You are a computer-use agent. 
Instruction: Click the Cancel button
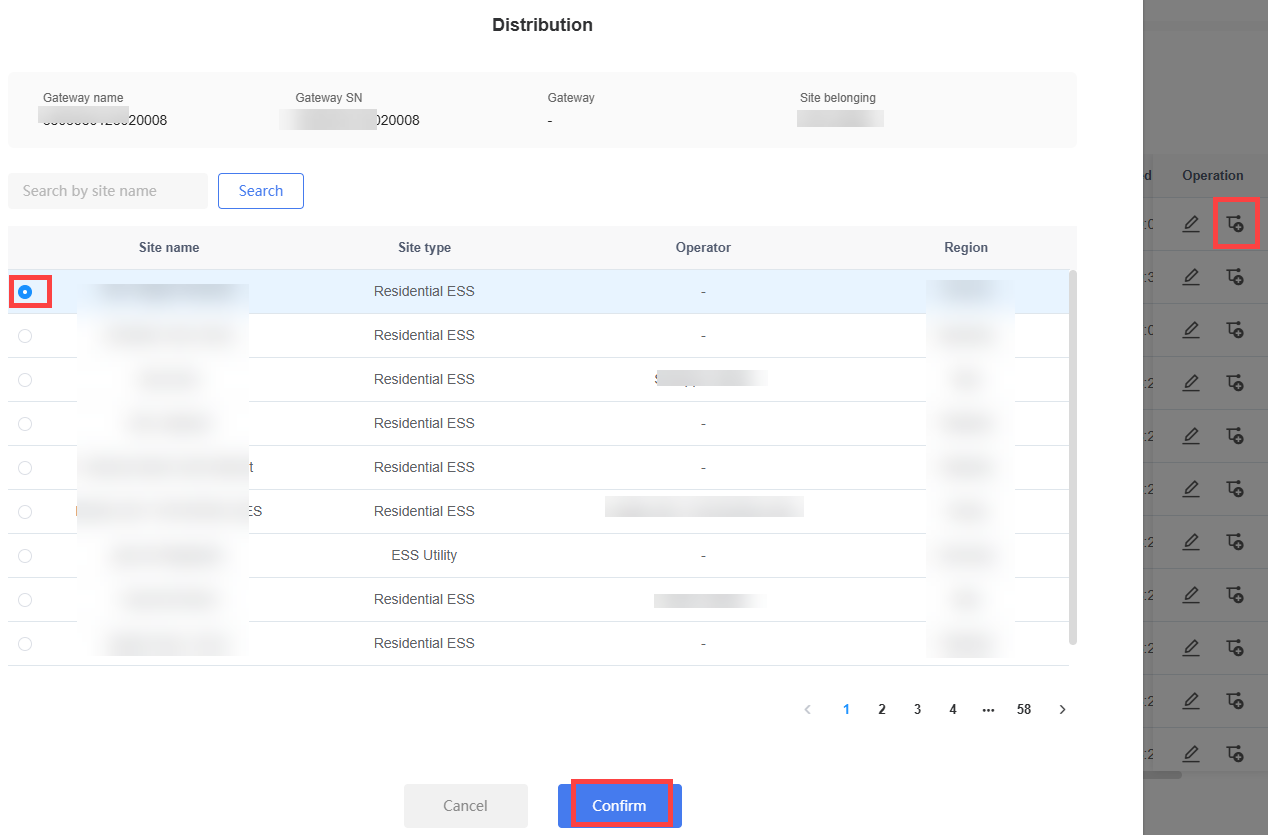465,805
